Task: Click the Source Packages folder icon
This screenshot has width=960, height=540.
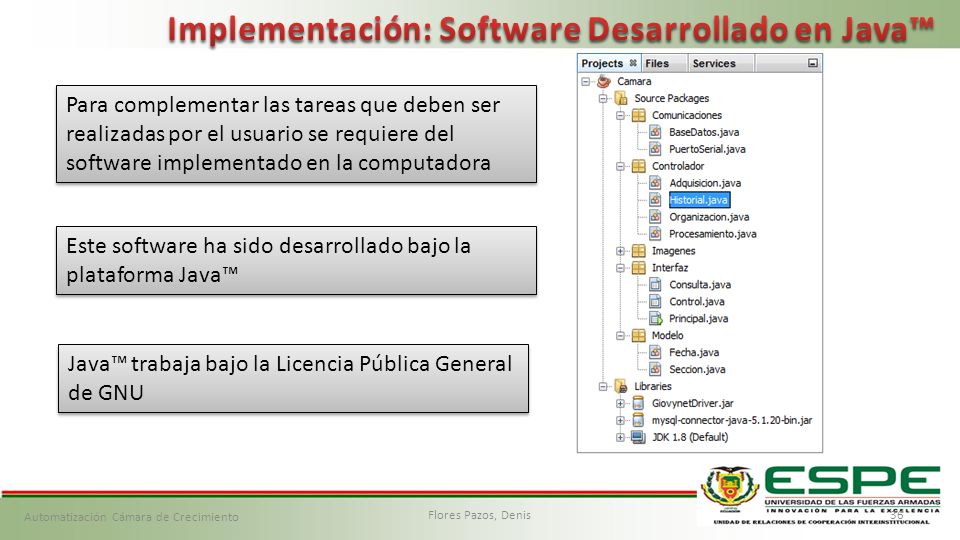Action: click(621, 98)
